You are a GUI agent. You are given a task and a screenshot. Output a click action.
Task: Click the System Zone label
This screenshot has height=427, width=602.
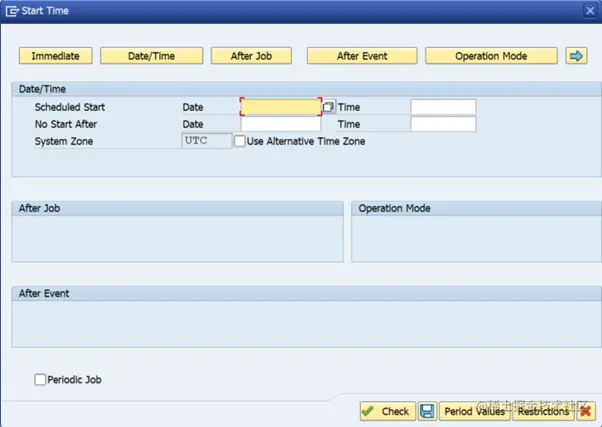click(64, 141)
